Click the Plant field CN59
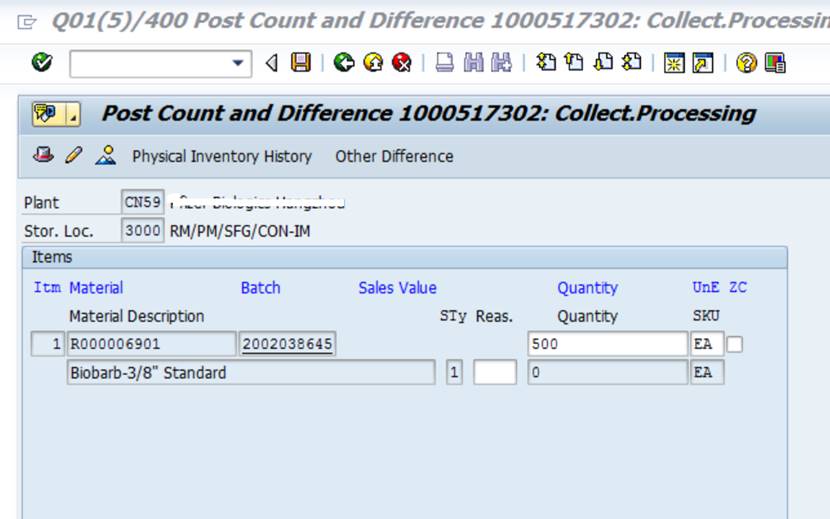The height and width of the screenshot is (519, 830). click(142, 202)
